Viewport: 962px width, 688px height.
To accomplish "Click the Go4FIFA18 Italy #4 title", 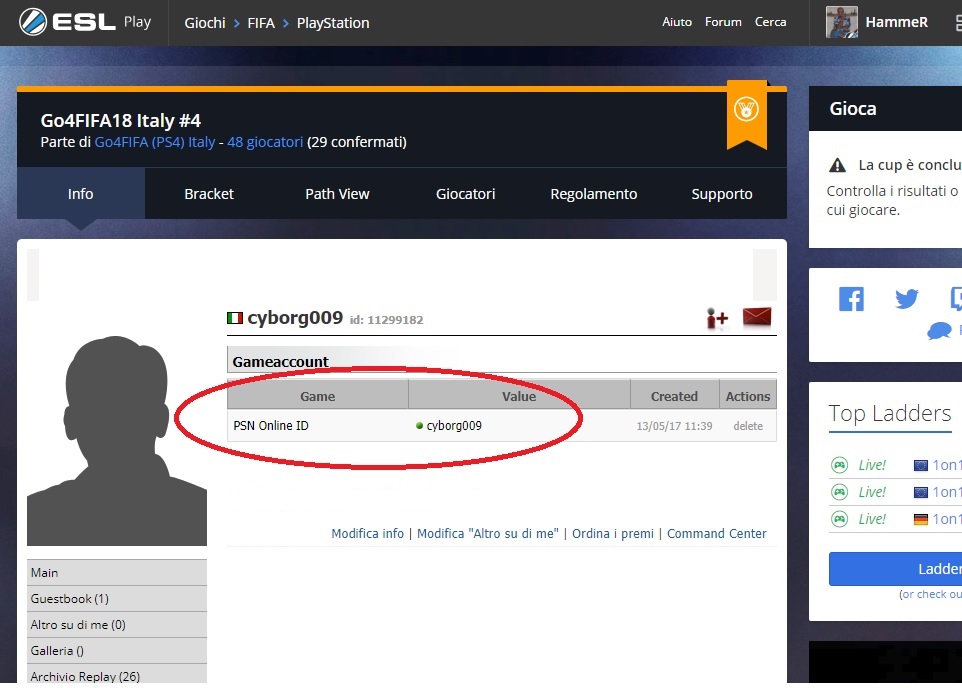I will point(121,121).
